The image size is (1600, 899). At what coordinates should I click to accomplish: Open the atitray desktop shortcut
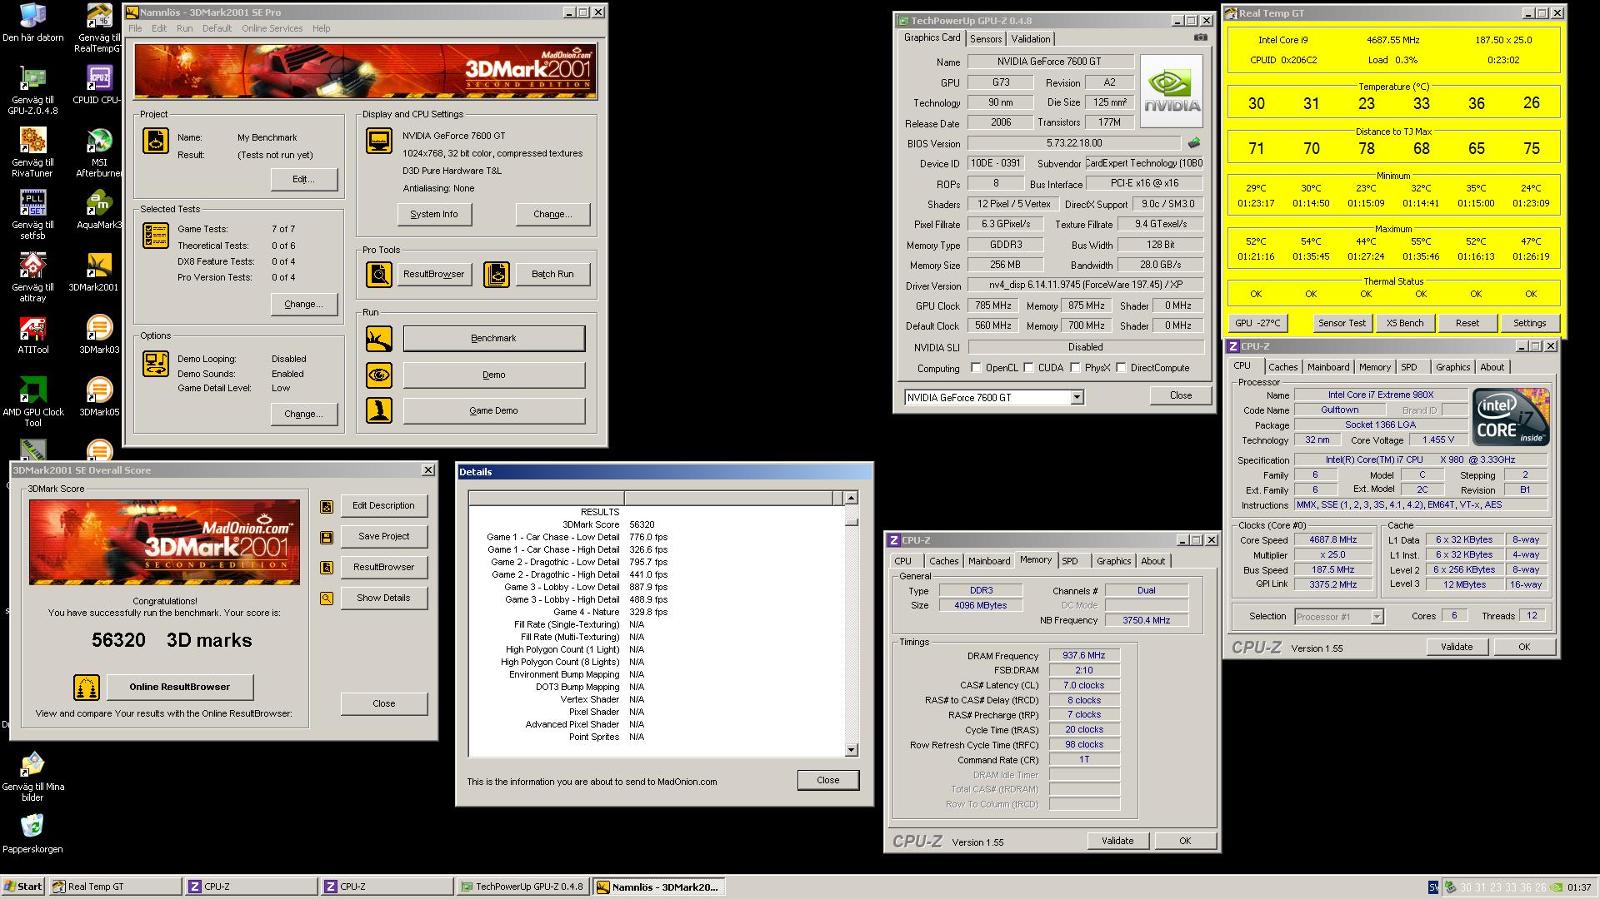coord(32,278)
